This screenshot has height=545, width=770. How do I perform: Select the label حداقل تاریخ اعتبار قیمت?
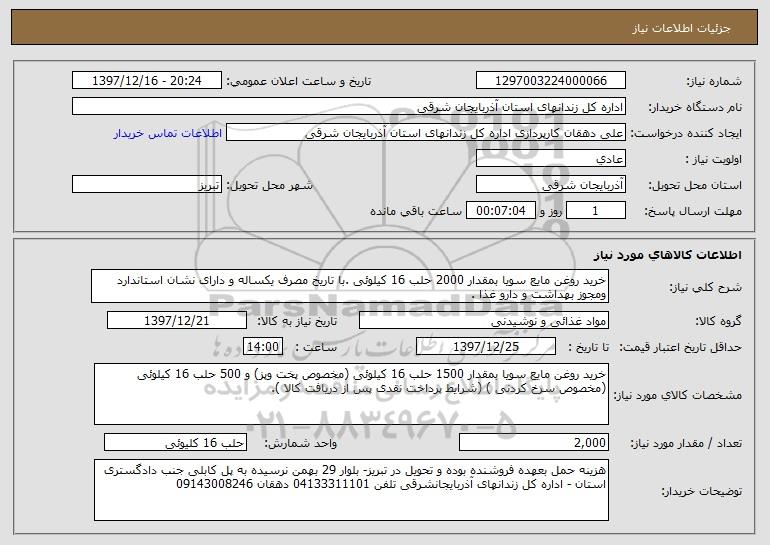pyautogui.click(x=680, y=348)
